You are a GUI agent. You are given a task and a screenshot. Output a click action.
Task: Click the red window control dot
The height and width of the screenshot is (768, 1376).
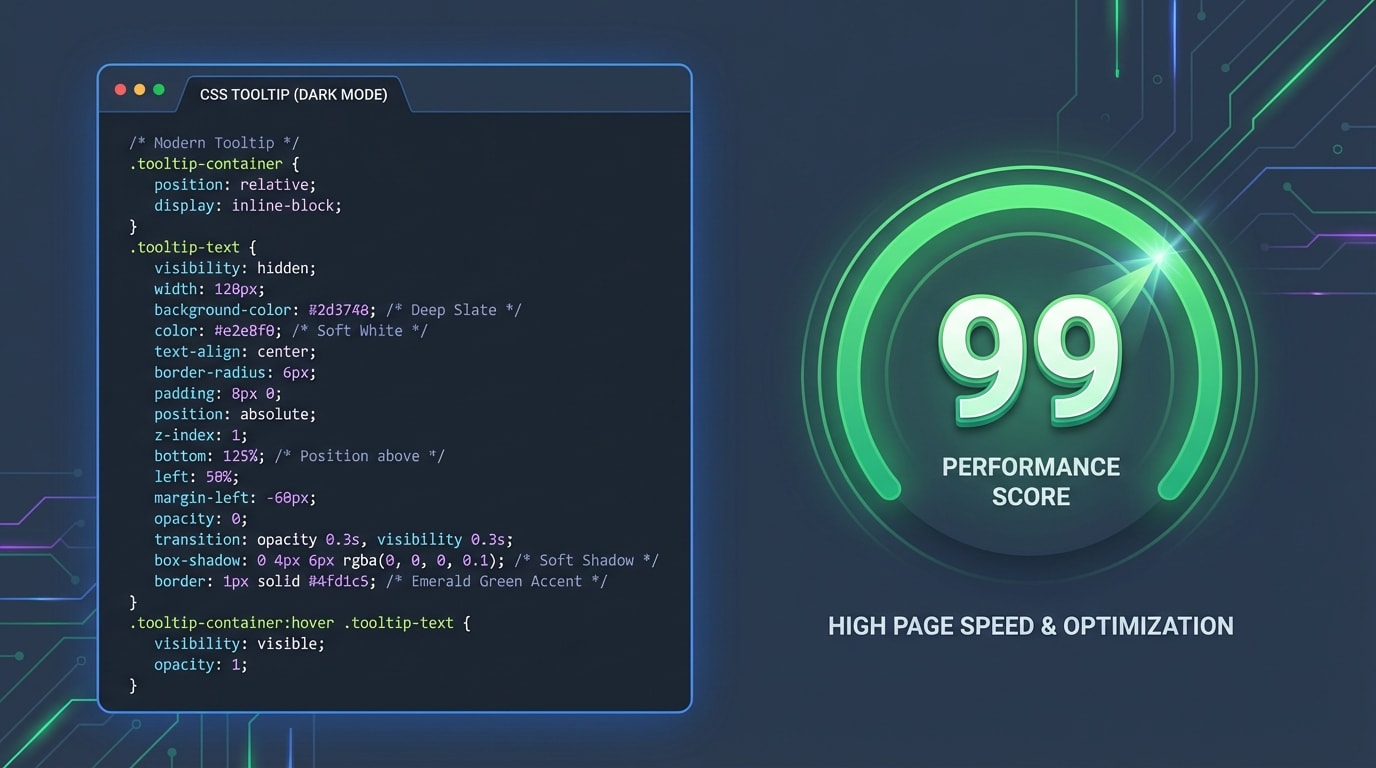(119, 88)
